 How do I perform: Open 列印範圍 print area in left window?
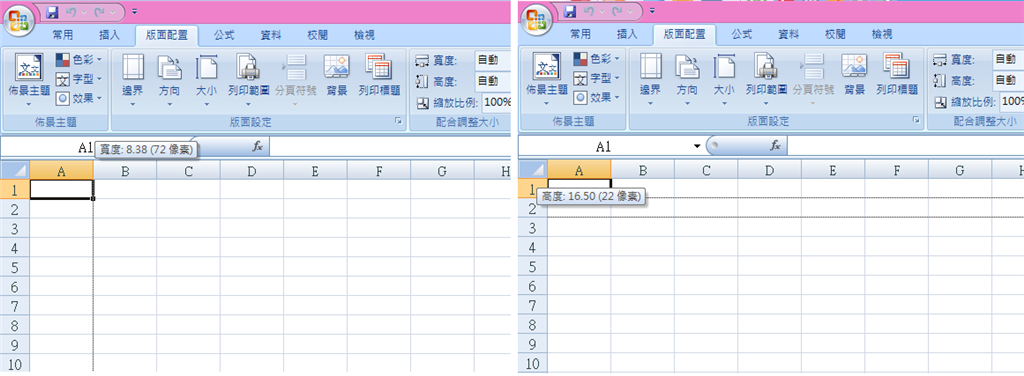pyautogui.click(x=248, y=80)
